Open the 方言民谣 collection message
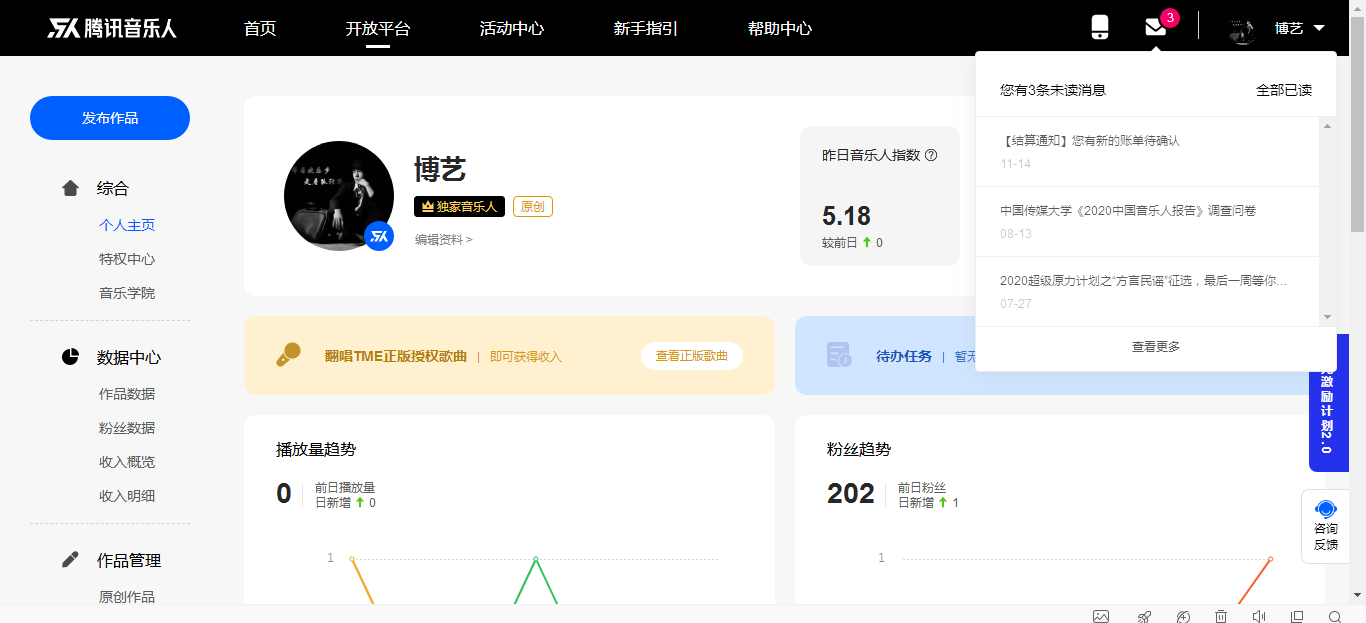This screenshot has width=1366, height=623. pyautogui.click(x=1147, y=292)
